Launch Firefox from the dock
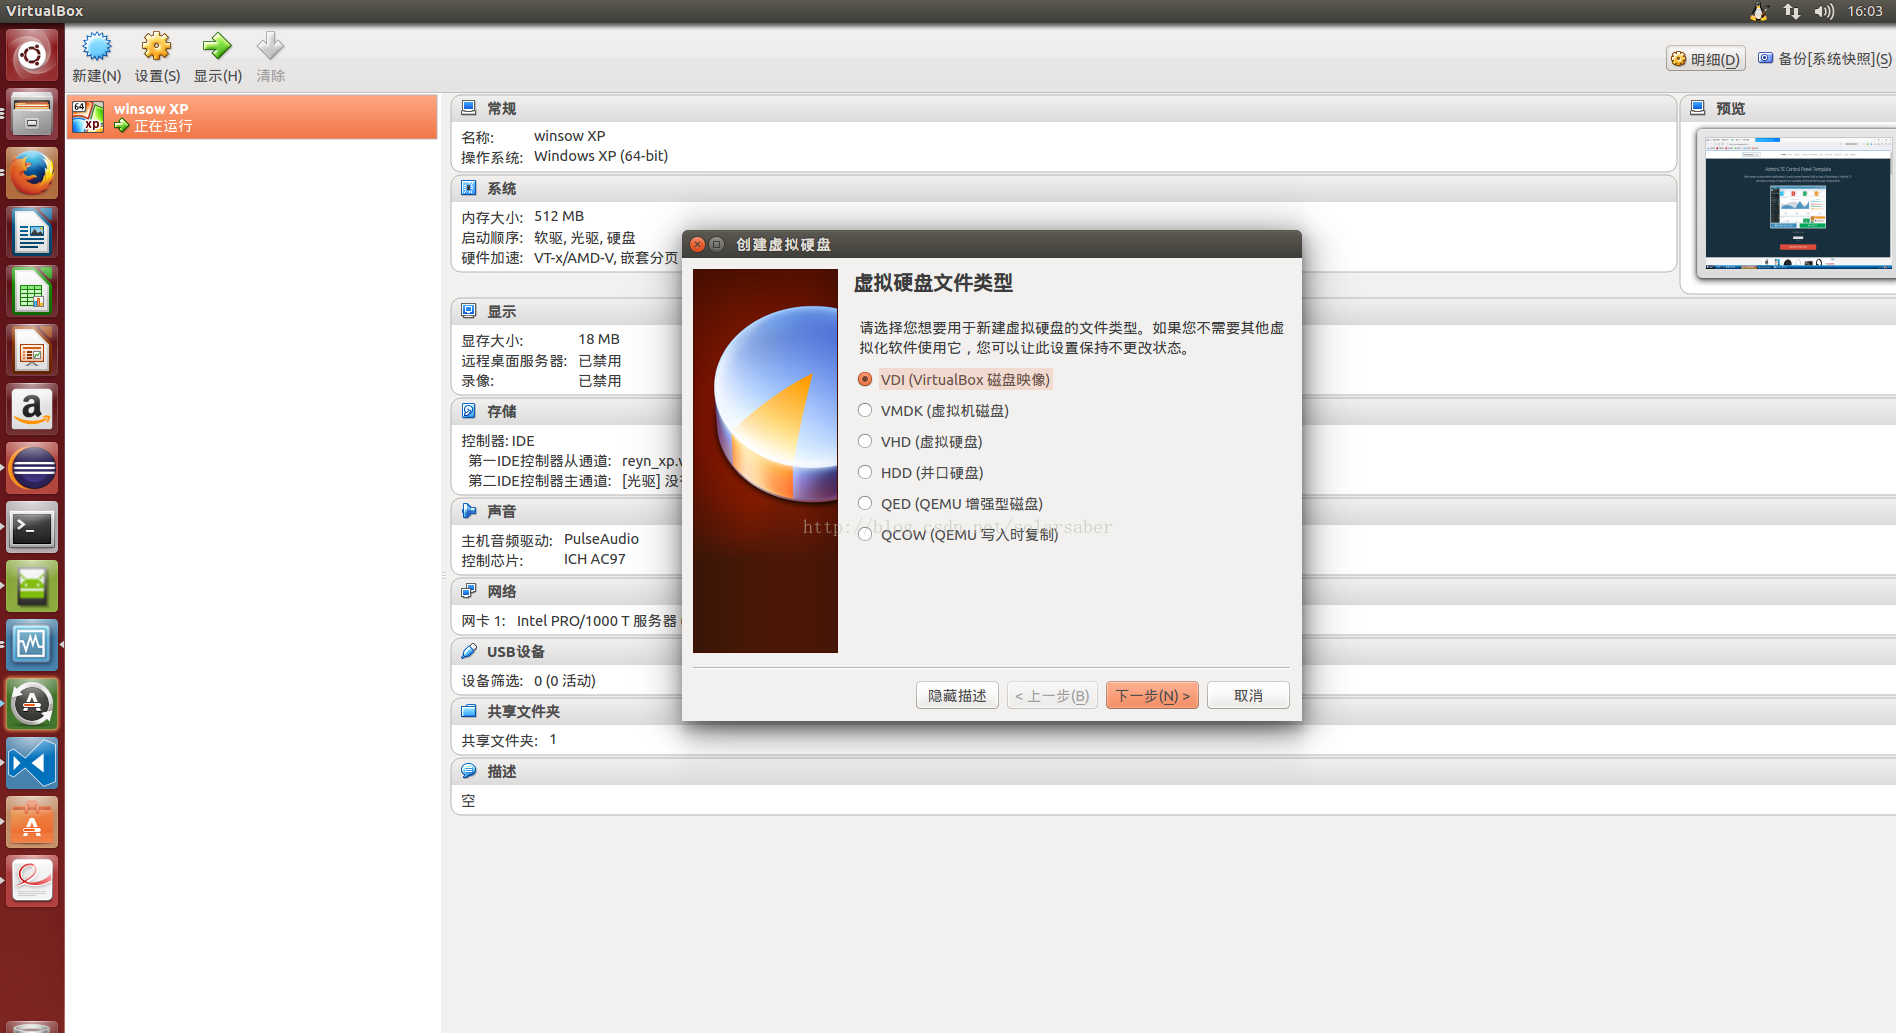 point(32,173)
